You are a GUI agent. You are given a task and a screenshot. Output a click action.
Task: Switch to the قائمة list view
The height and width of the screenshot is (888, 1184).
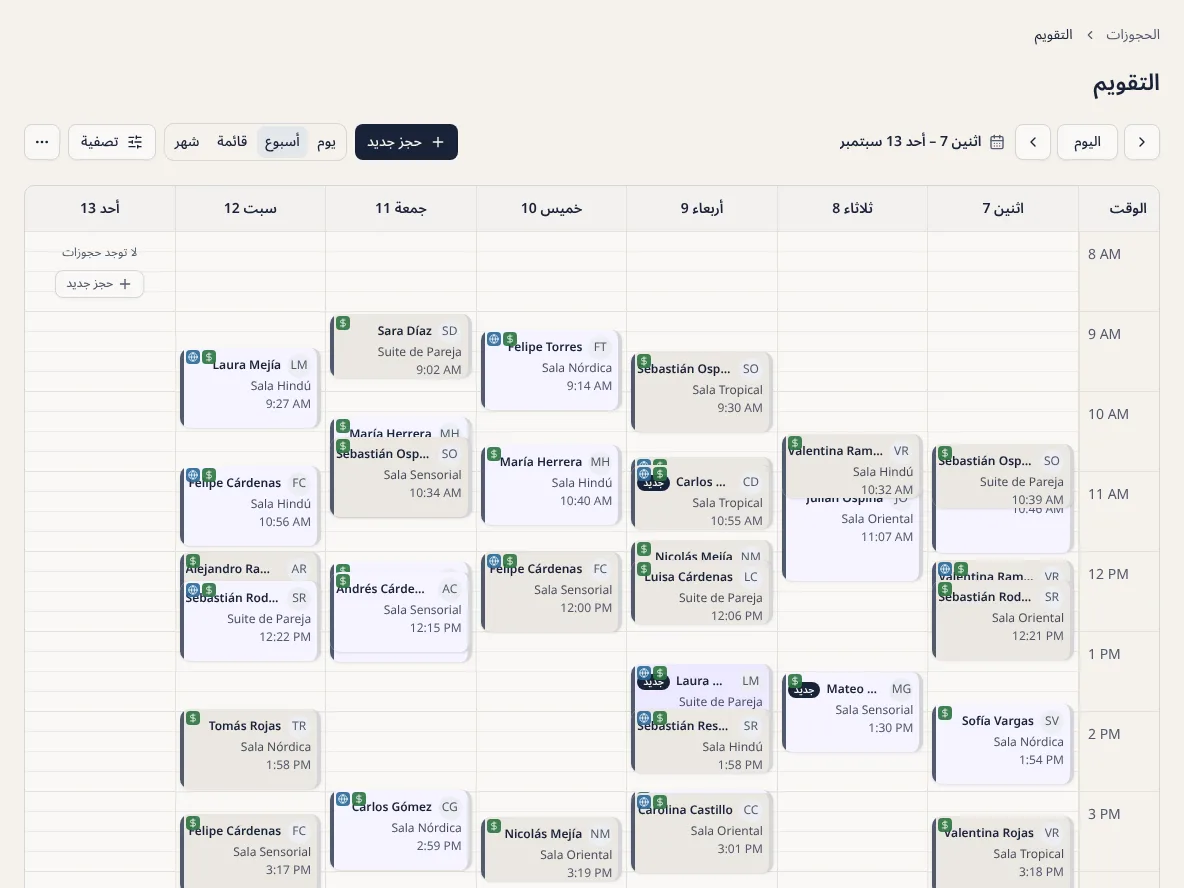point(232,142)
